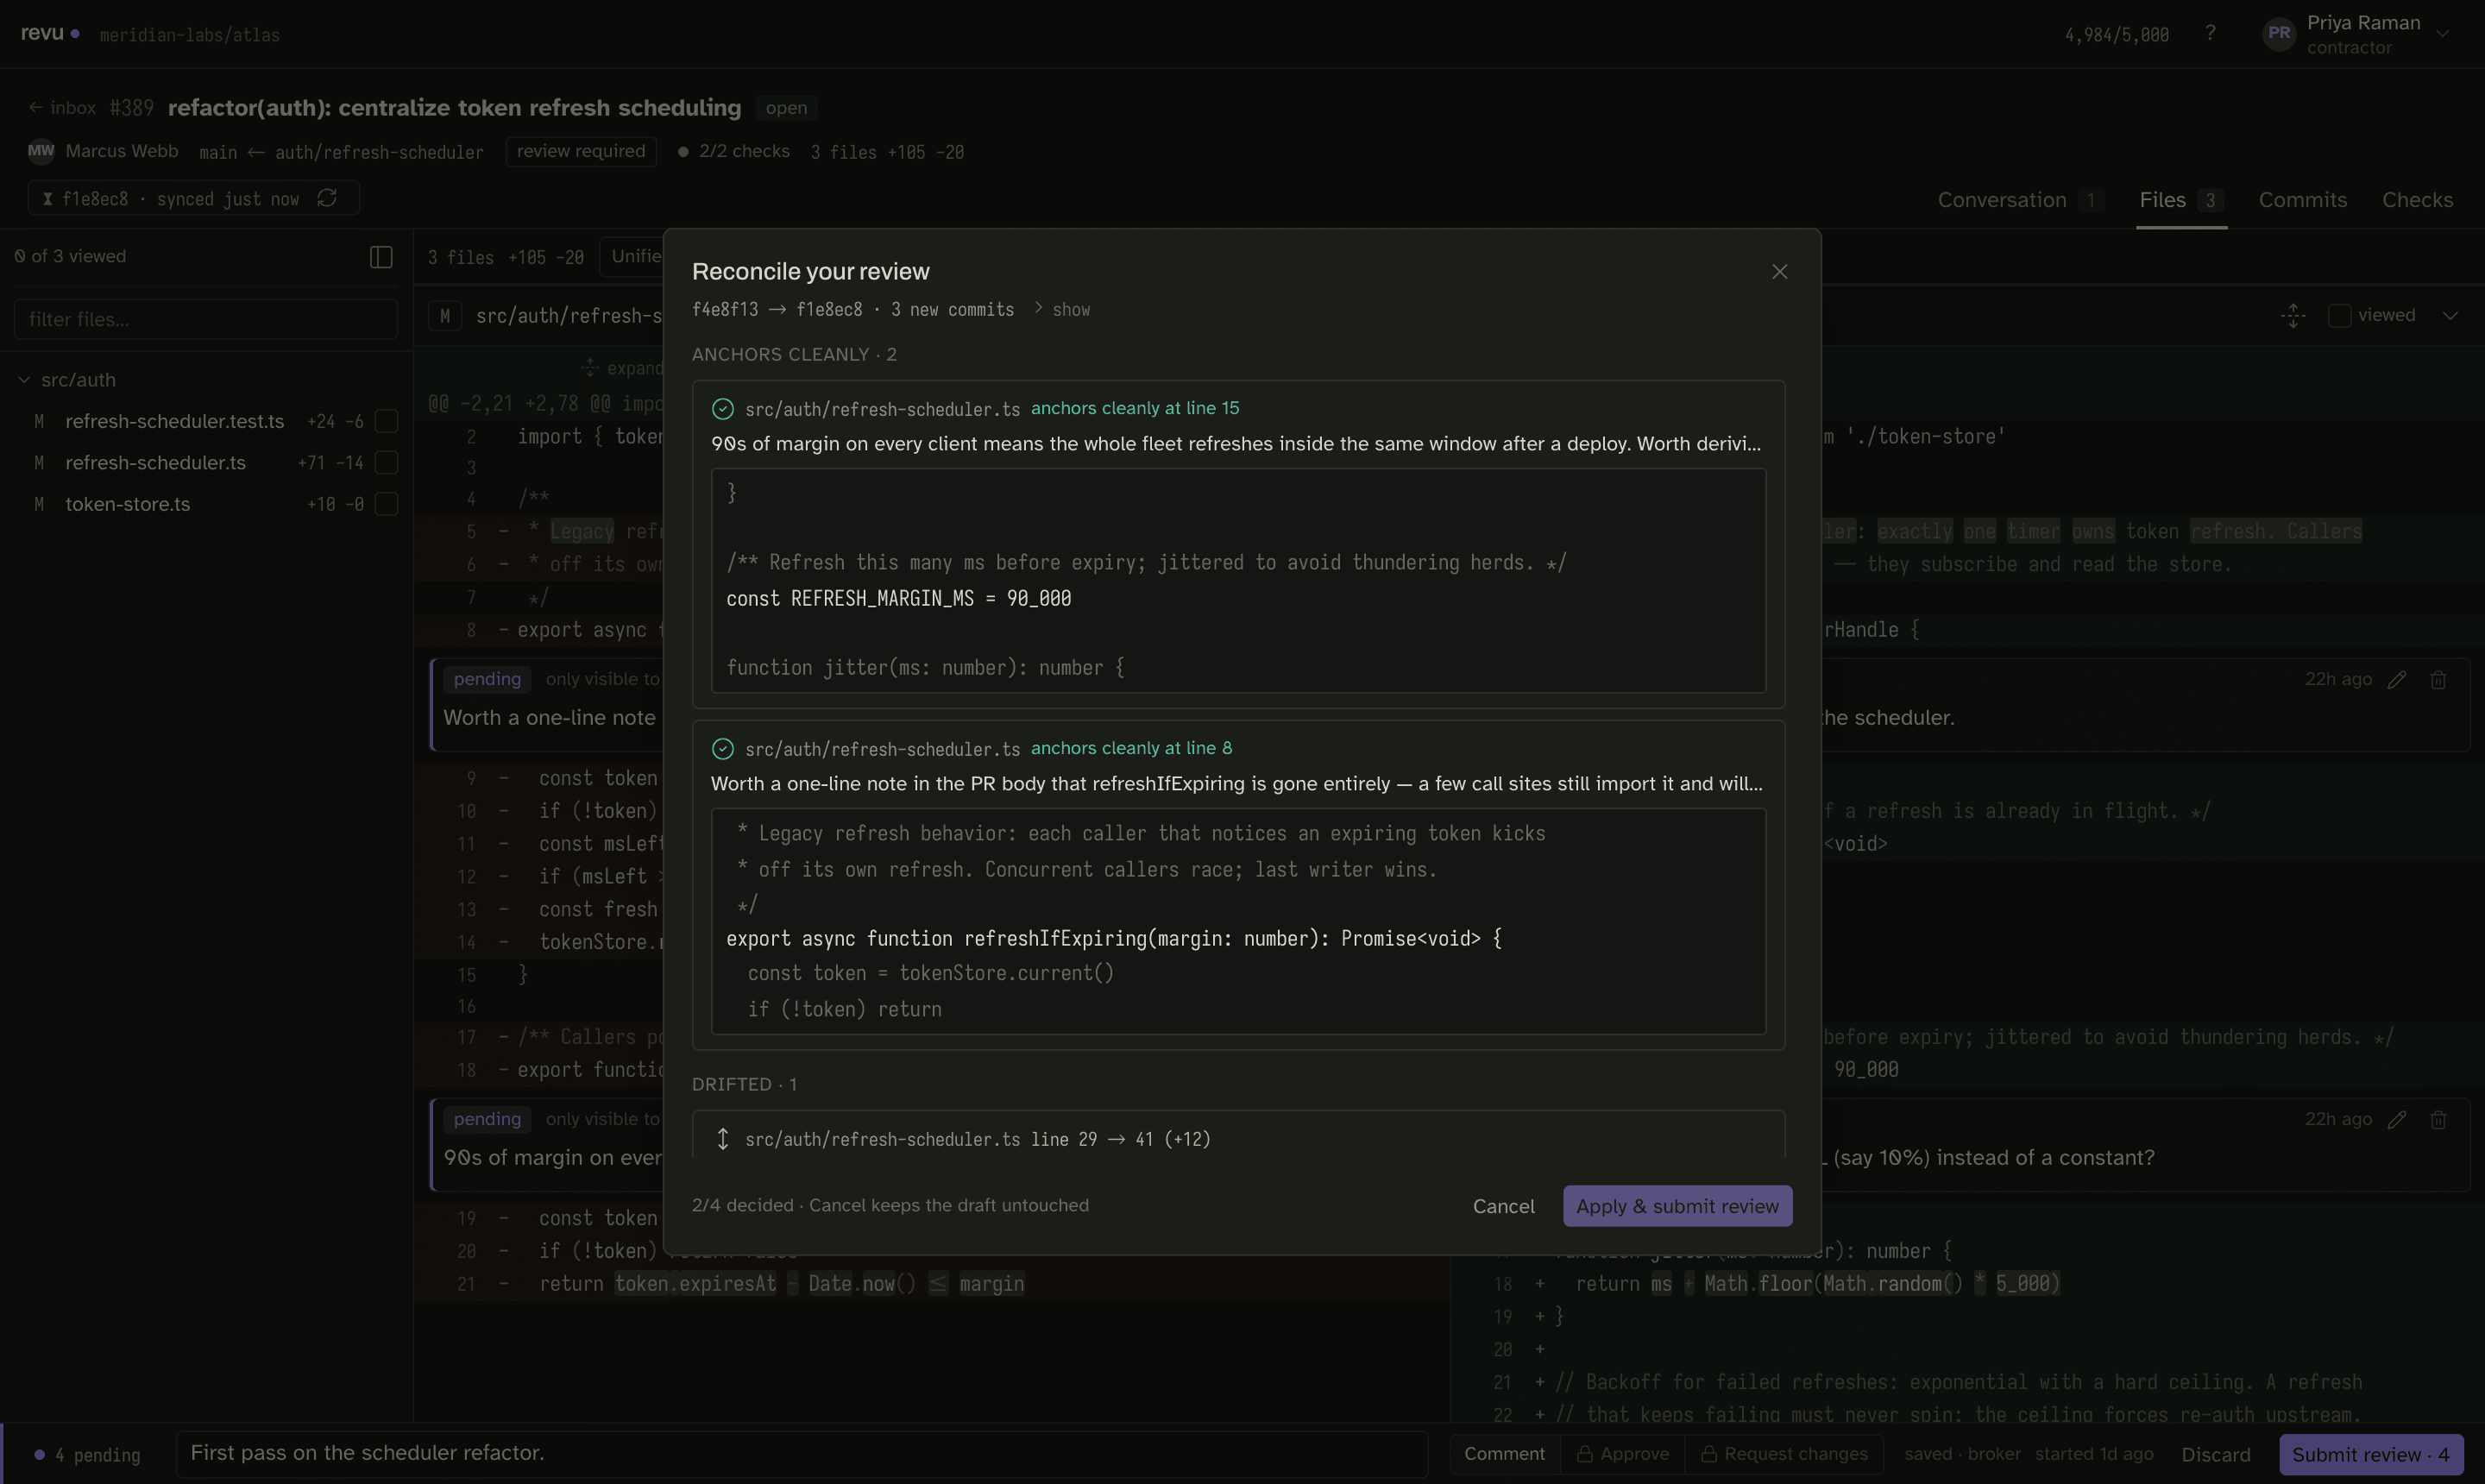Mark refresh-scheduler.test.ts as viewed in file tree

pyautogui.click(x=386, y=421)
